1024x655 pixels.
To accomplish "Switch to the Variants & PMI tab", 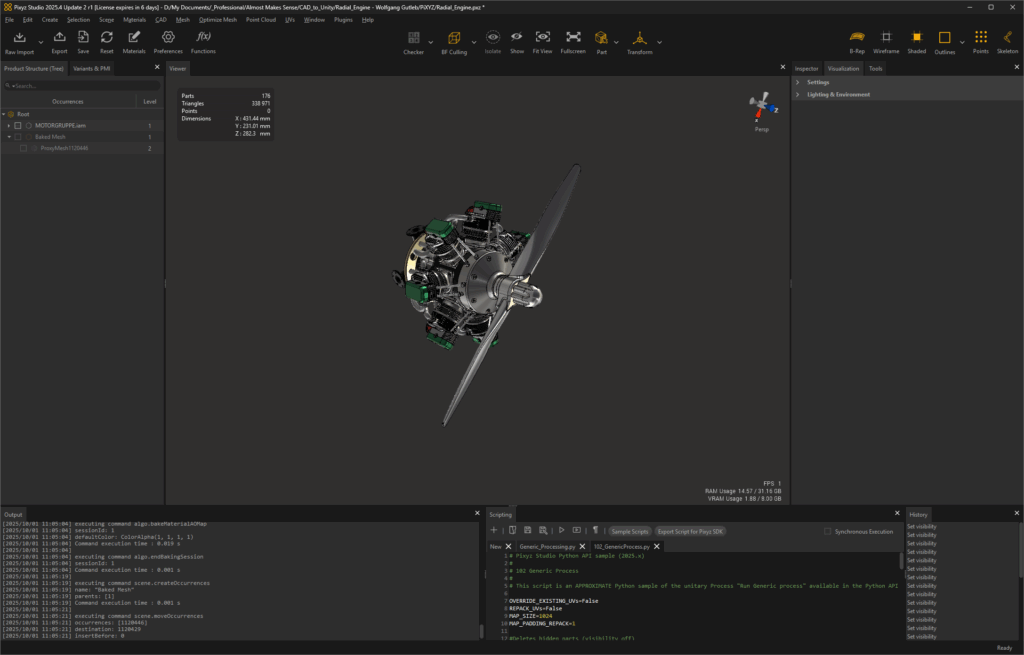I will (89, 68).
